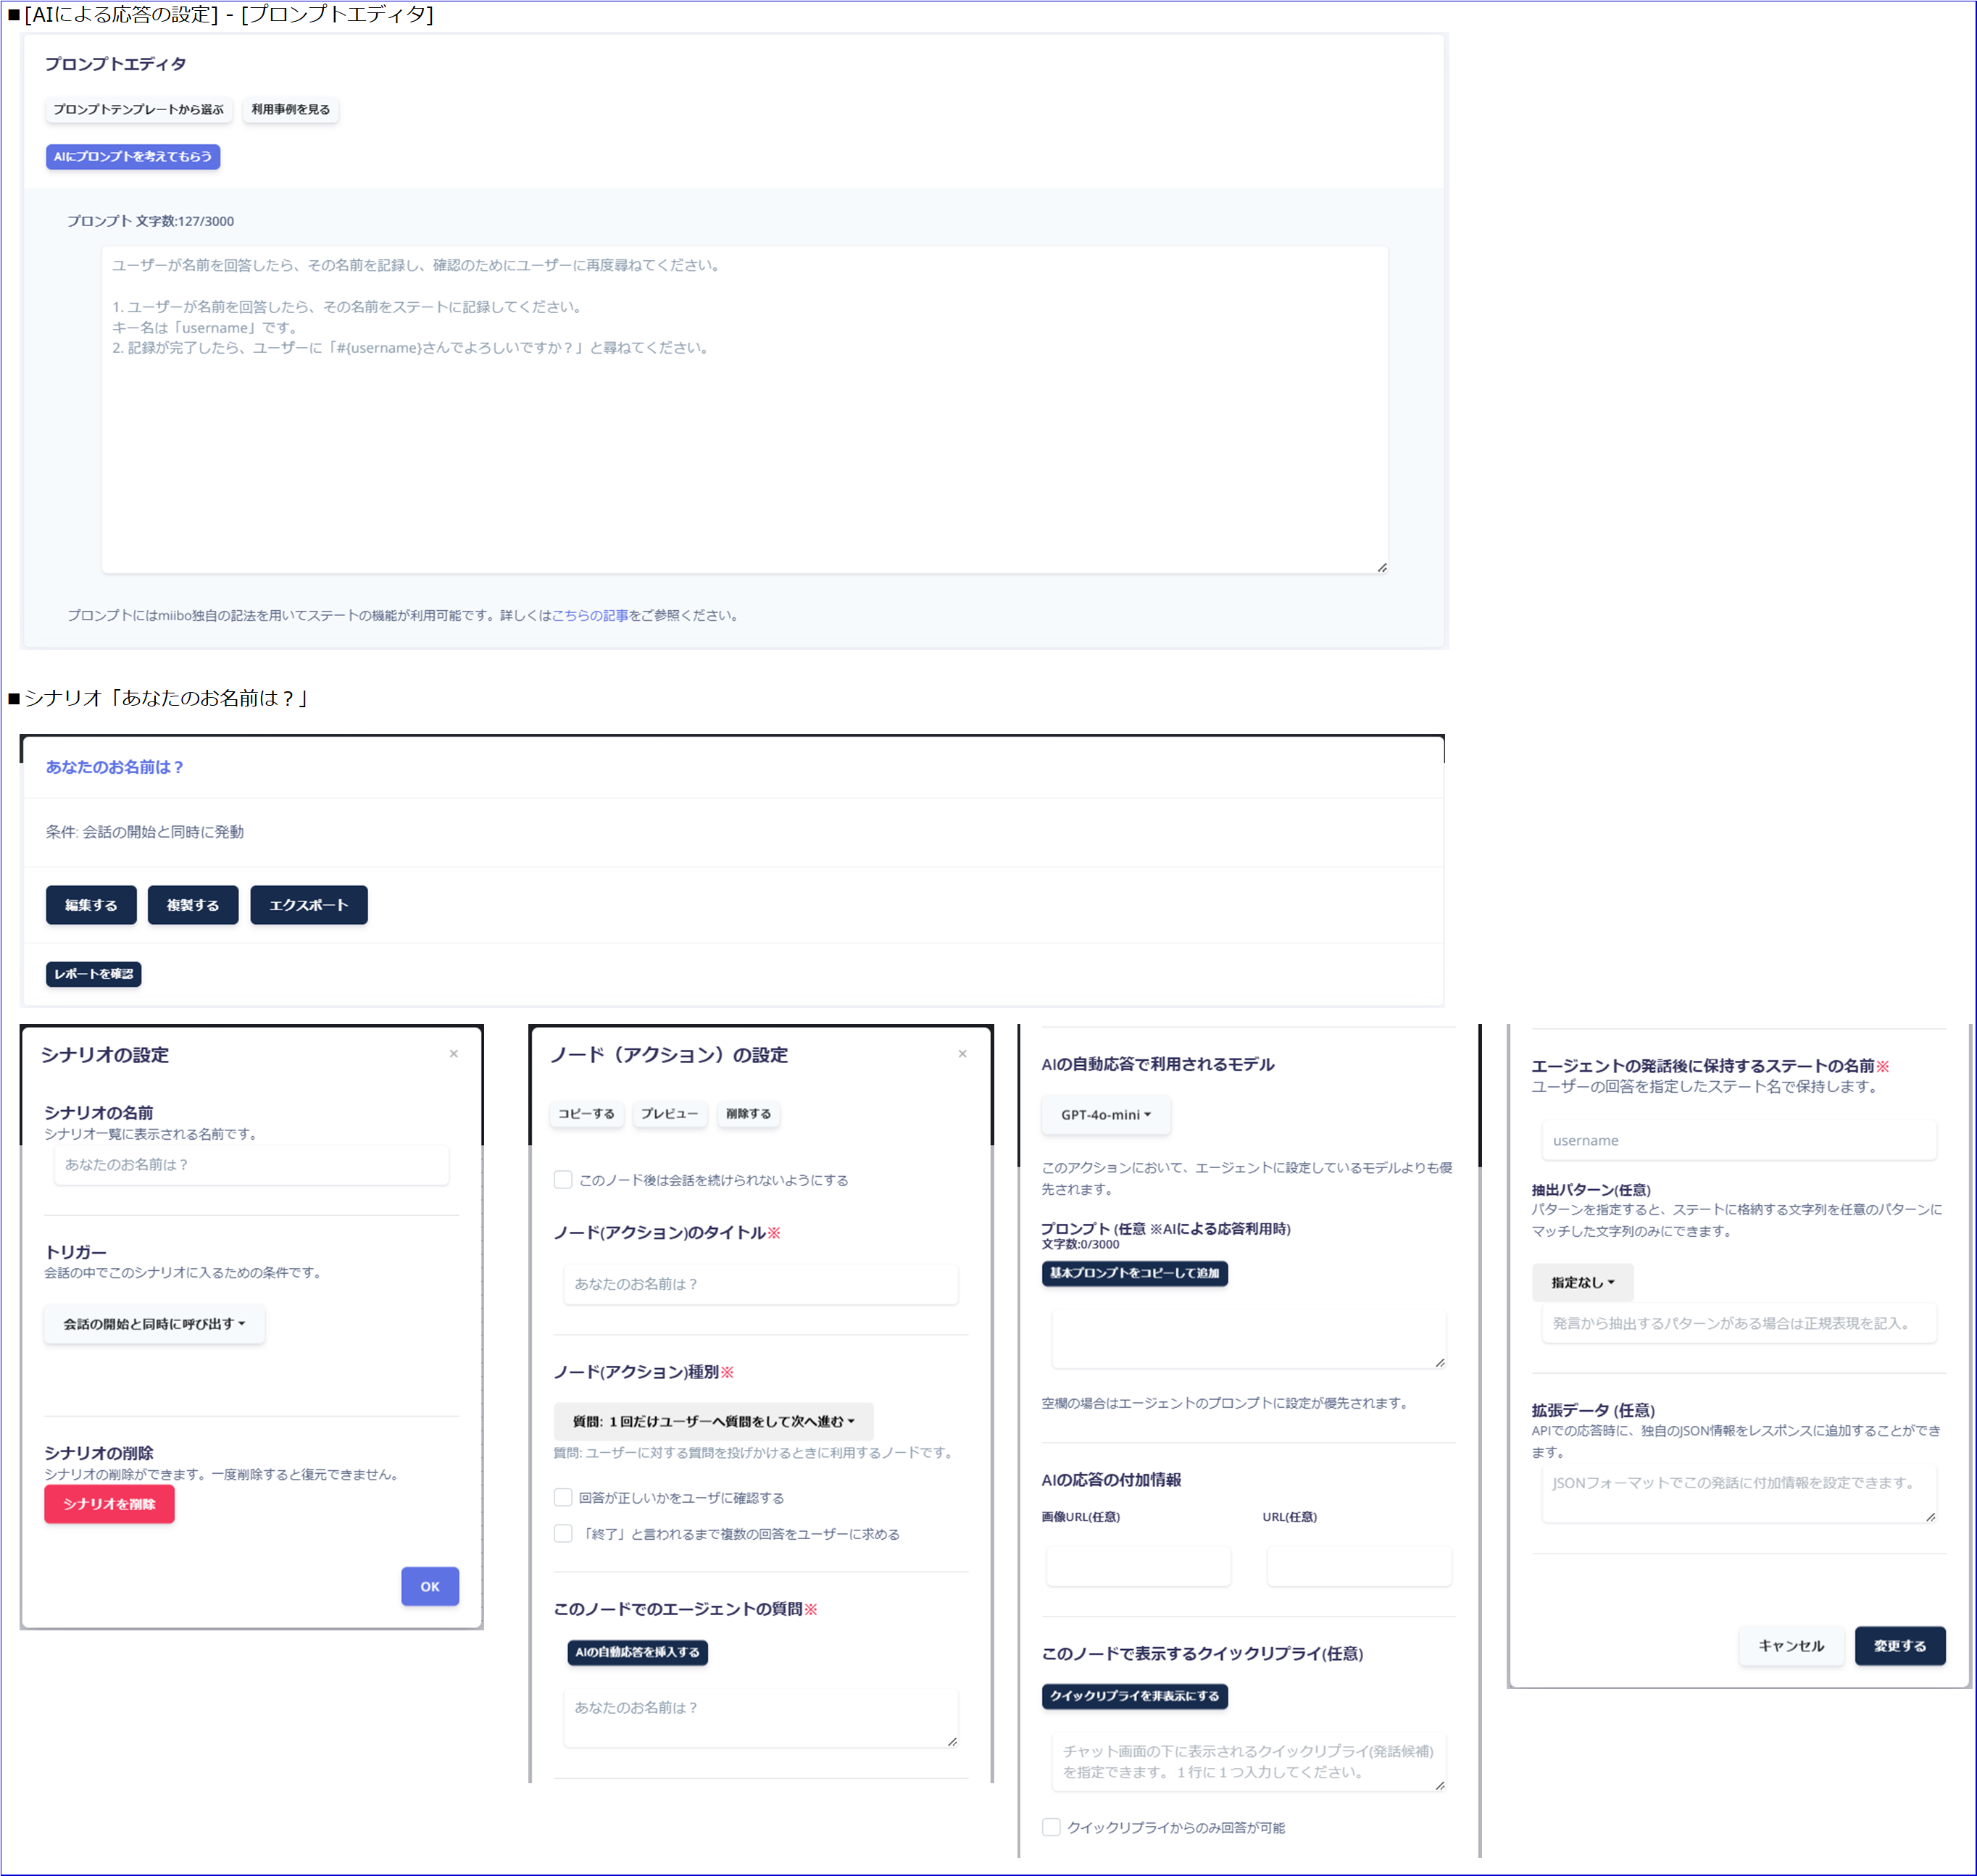Image resolution: width=1977 pixels, height=1876 pixels.
Task: Click クイックリプライを非表示にする button
Action: click(x=1134, y=1696)
